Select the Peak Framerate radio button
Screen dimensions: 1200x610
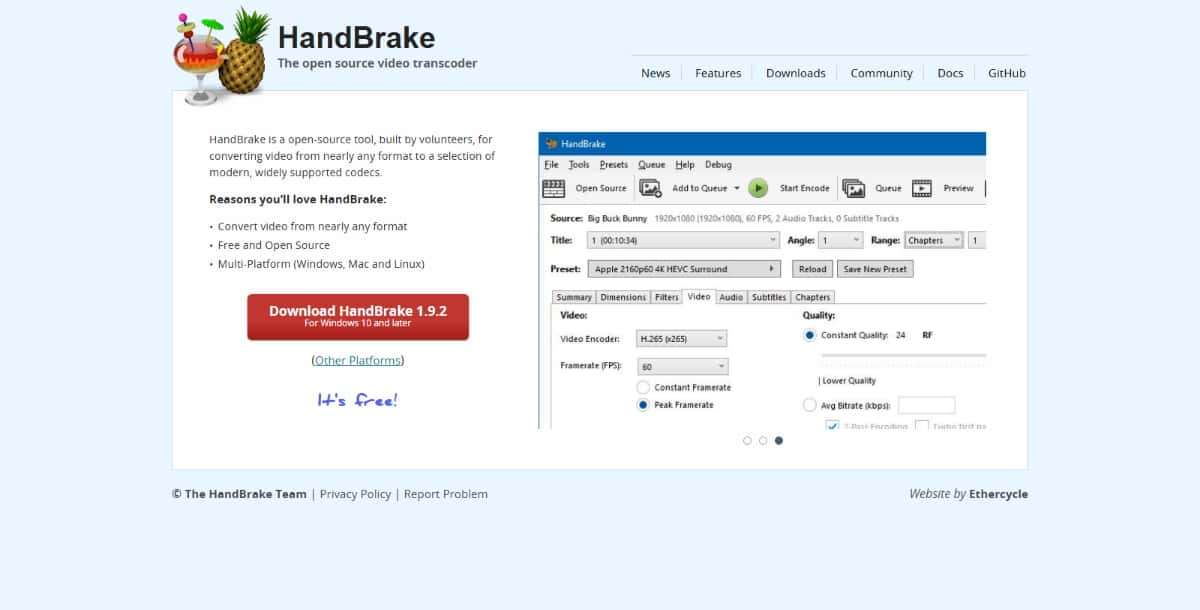[643, 405]
